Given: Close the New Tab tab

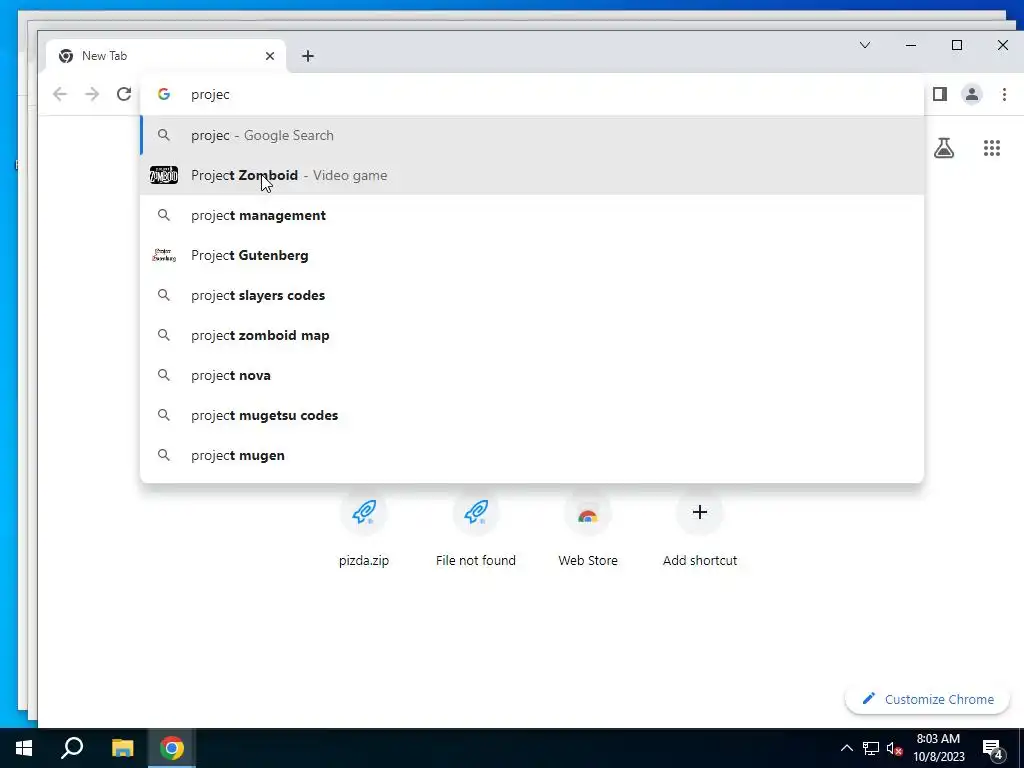Looking at the screenshot, I should click(x=270, y=56).
